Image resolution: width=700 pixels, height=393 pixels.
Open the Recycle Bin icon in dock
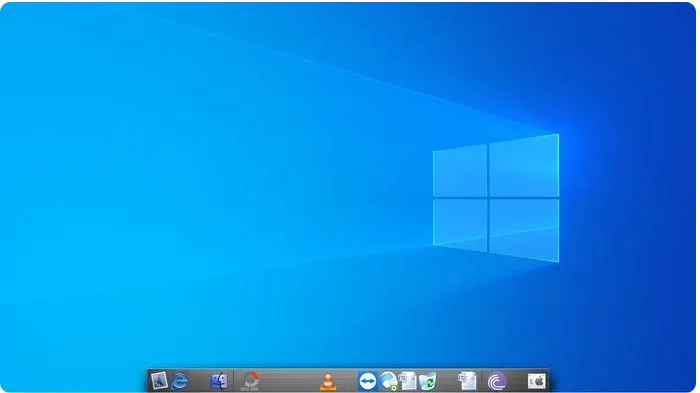click(x=427, y=381)
